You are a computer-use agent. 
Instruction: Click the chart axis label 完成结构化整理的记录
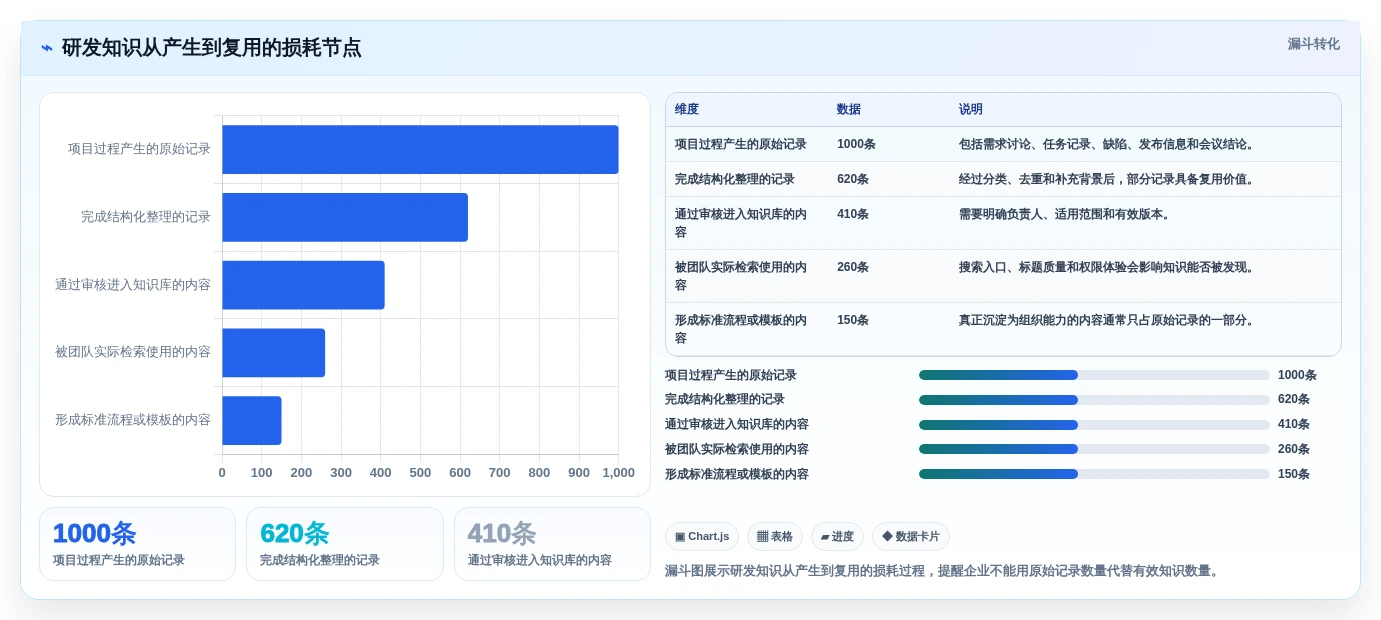(146, 217)
